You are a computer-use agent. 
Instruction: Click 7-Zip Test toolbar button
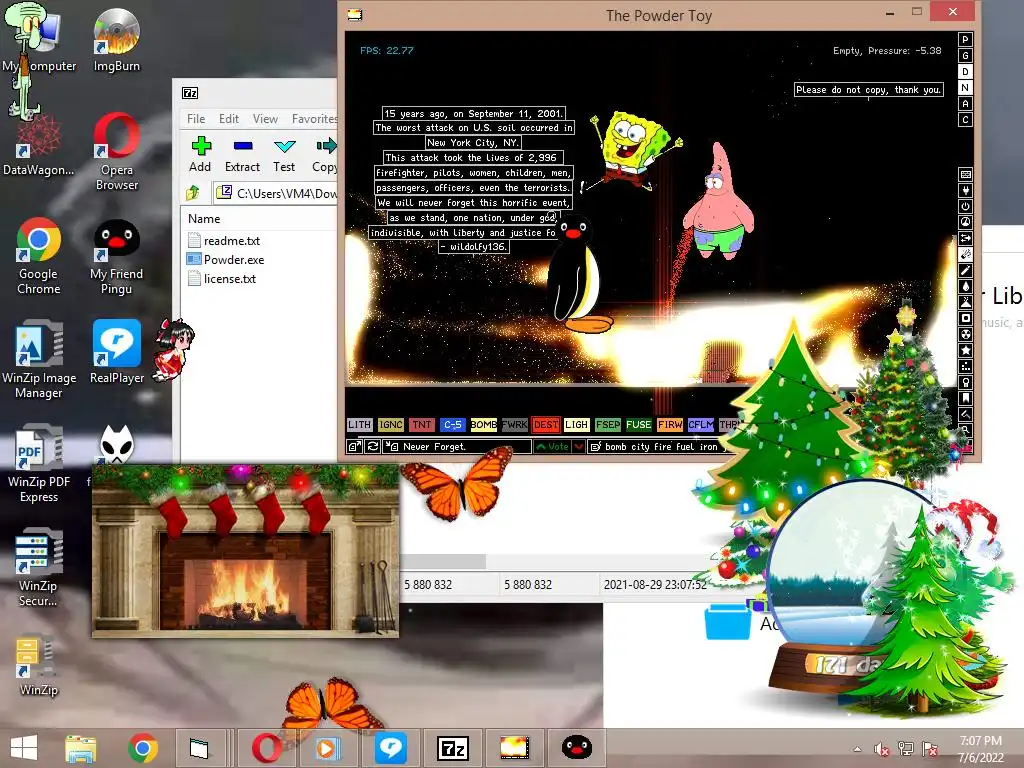click(x=284, y=154)
